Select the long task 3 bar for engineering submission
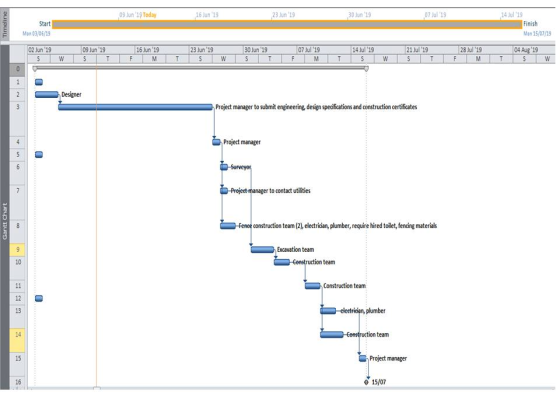Viewport: 560px width, 420px height. (x=135, y=107)
